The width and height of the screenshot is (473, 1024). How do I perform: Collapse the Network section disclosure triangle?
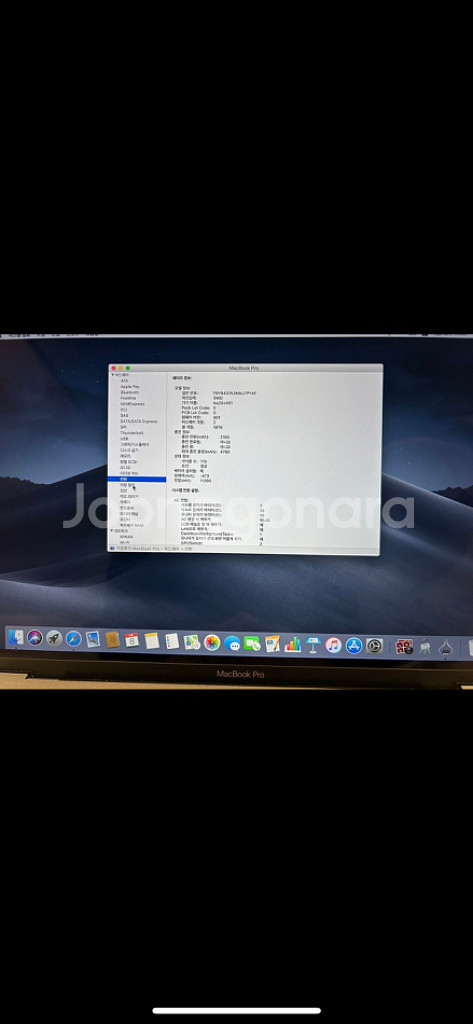tap(112, 531)
